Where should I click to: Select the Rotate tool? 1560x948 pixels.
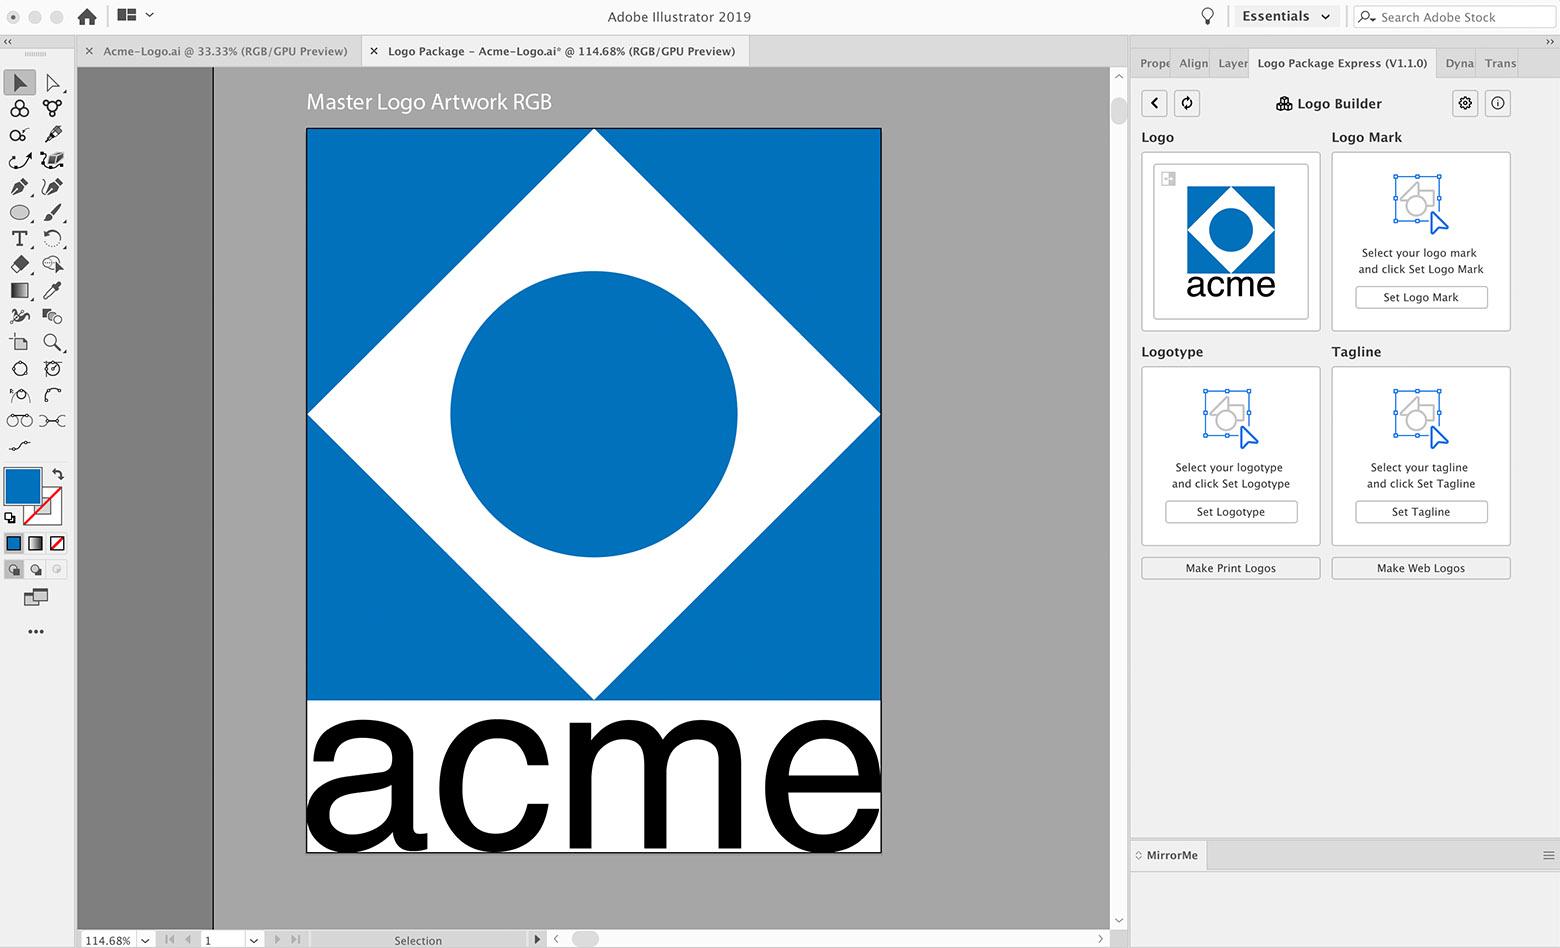[x=53, y=239]
